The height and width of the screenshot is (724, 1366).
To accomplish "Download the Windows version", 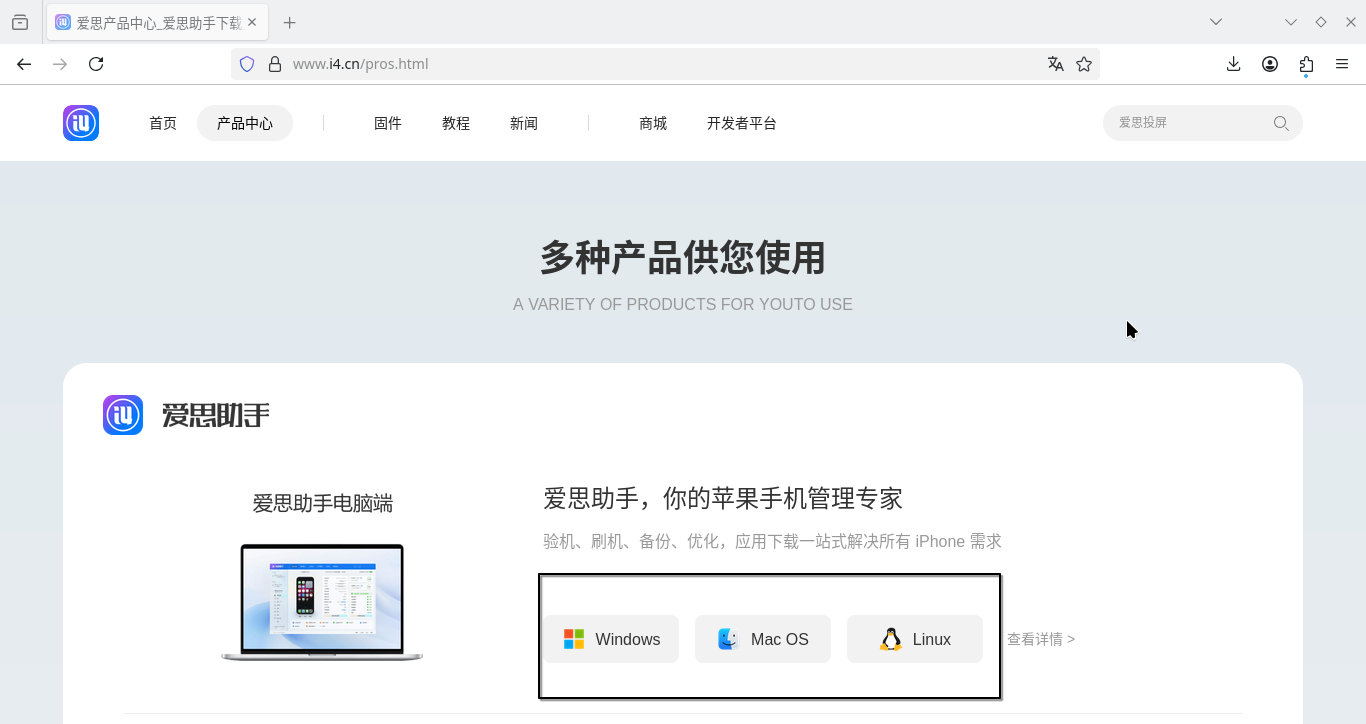I will point(611,639).
